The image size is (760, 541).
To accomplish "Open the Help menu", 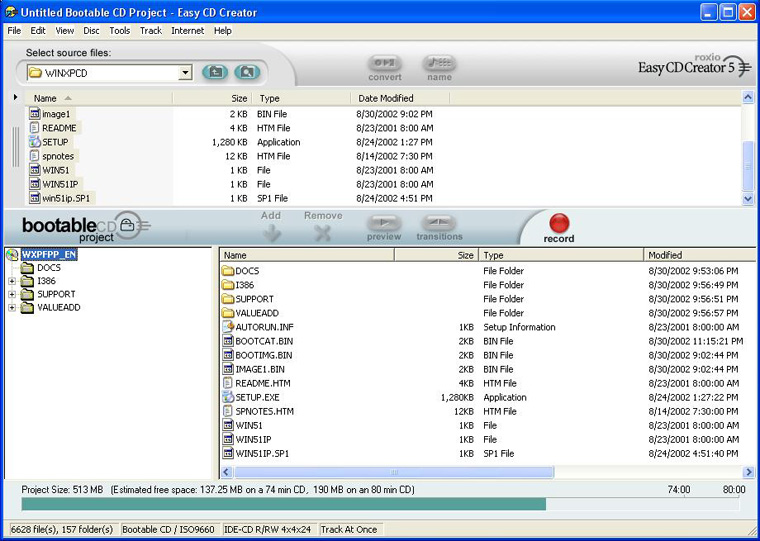I will [222, 31].
